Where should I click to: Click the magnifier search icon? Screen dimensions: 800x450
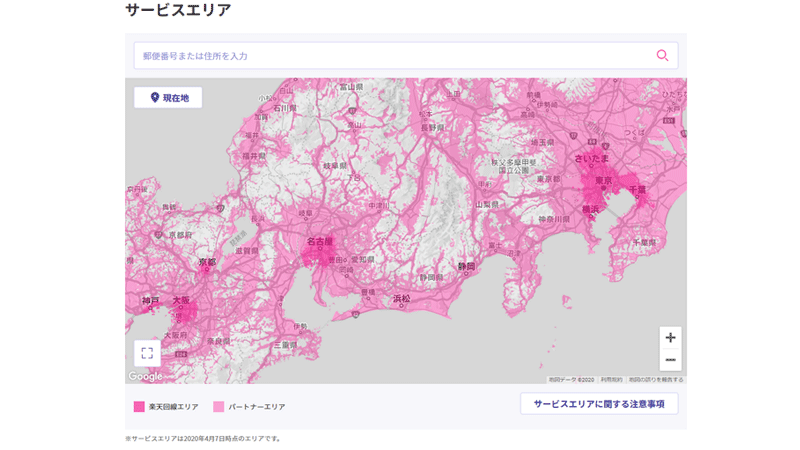(662, 55)
